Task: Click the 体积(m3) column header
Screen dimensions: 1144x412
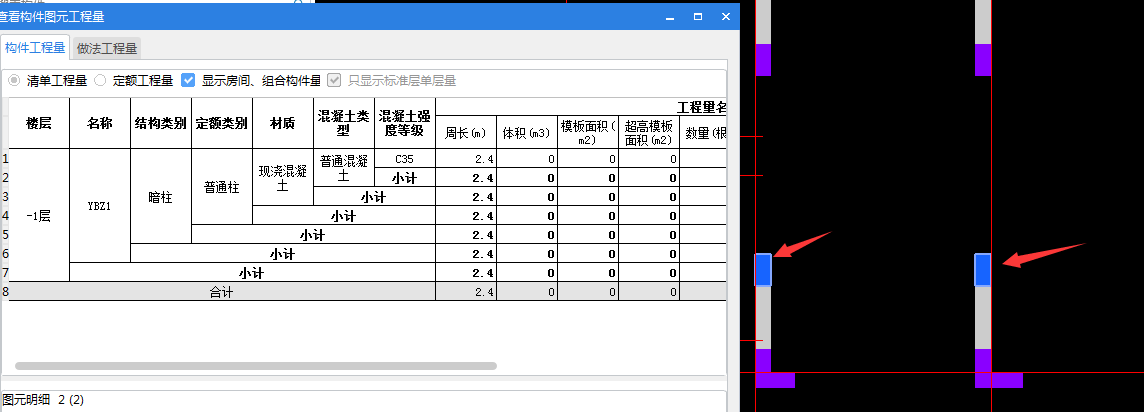Action: 527,132
